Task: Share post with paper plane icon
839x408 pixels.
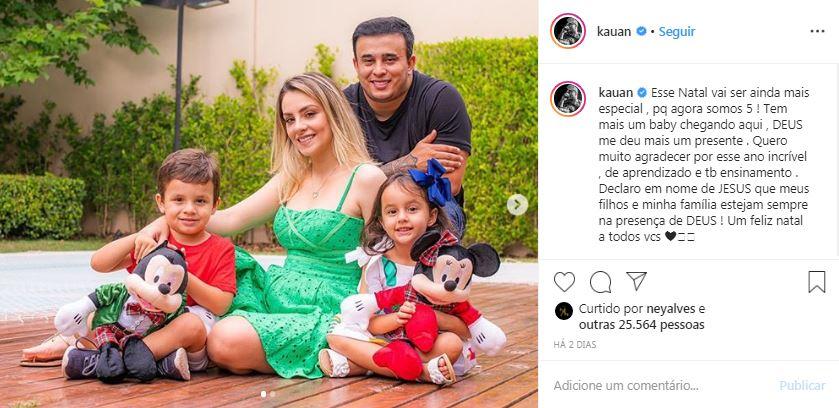Action: (x=637, y=281)
